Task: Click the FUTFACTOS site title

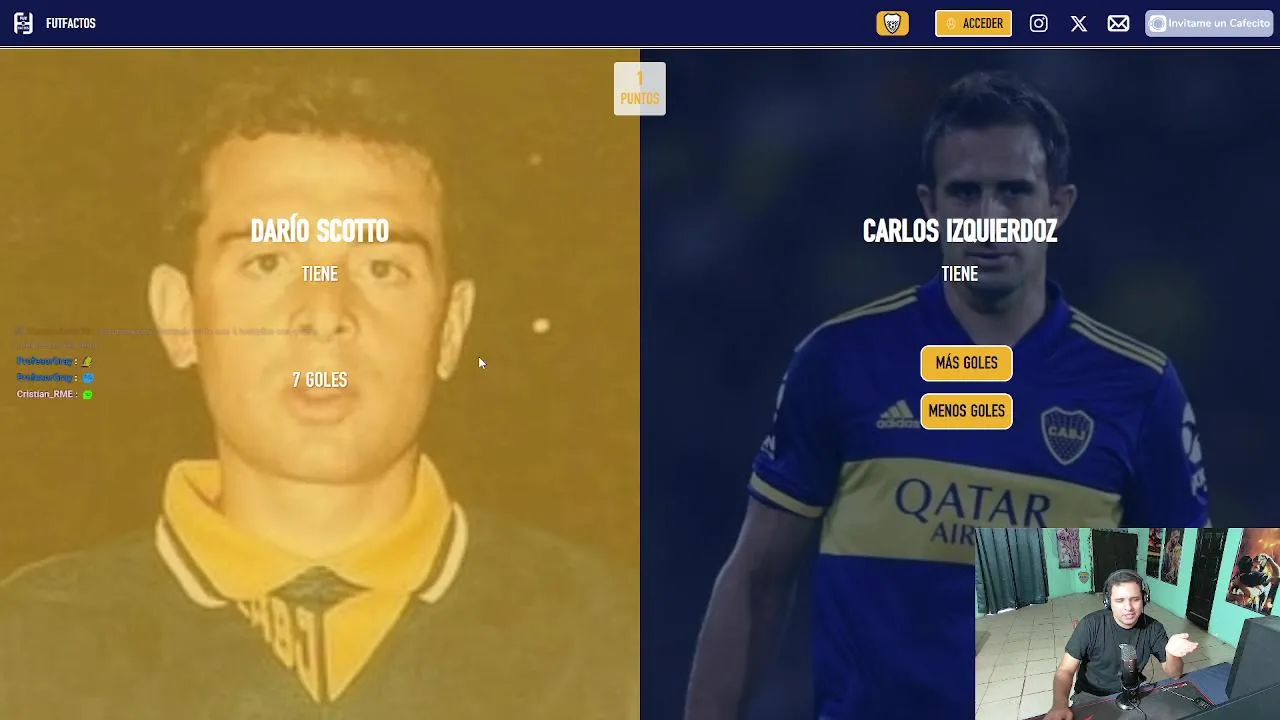Action: click(x=71, y=23)
